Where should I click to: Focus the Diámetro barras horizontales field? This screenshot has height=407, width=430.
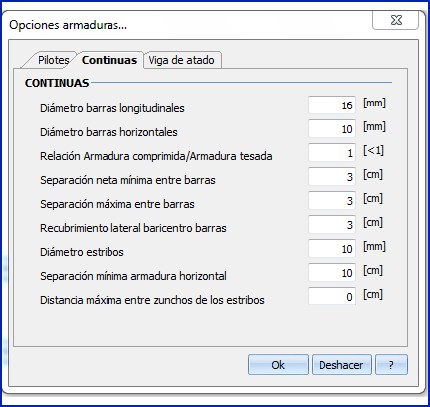tap(332, 129)
